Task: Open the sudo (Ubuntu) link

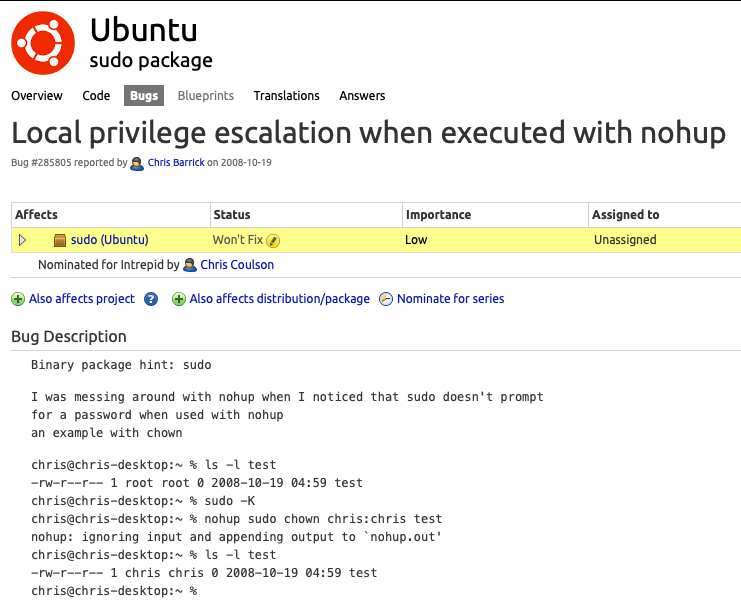Action: point(110,240)
